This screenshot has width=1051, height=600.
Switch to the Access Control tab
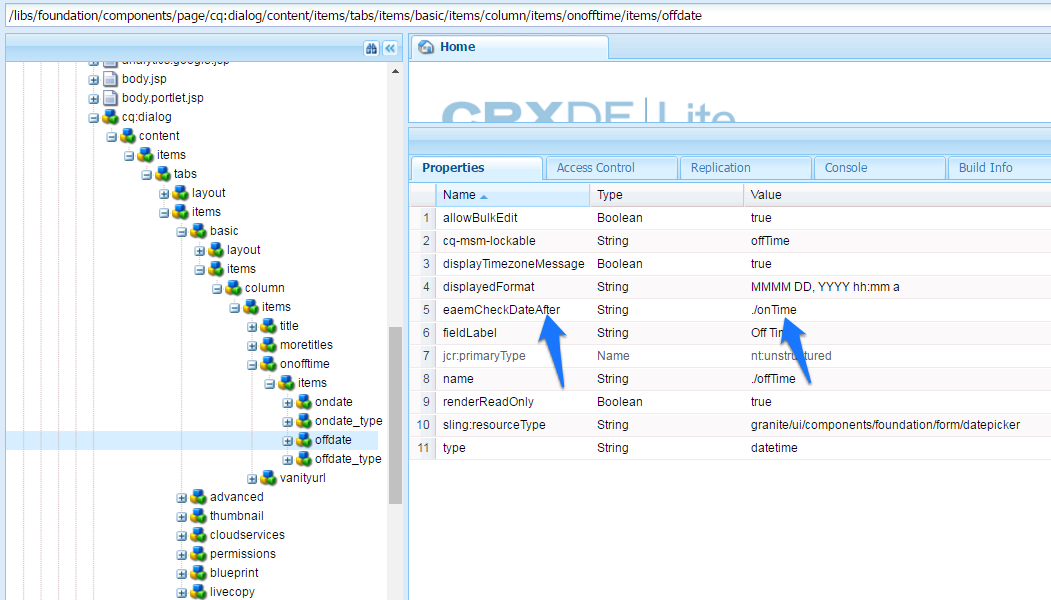(x=611, y=168)
